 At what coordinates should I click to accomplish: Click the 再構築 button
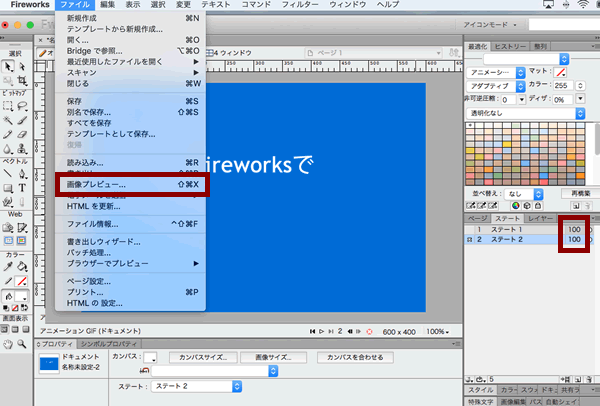580,193
